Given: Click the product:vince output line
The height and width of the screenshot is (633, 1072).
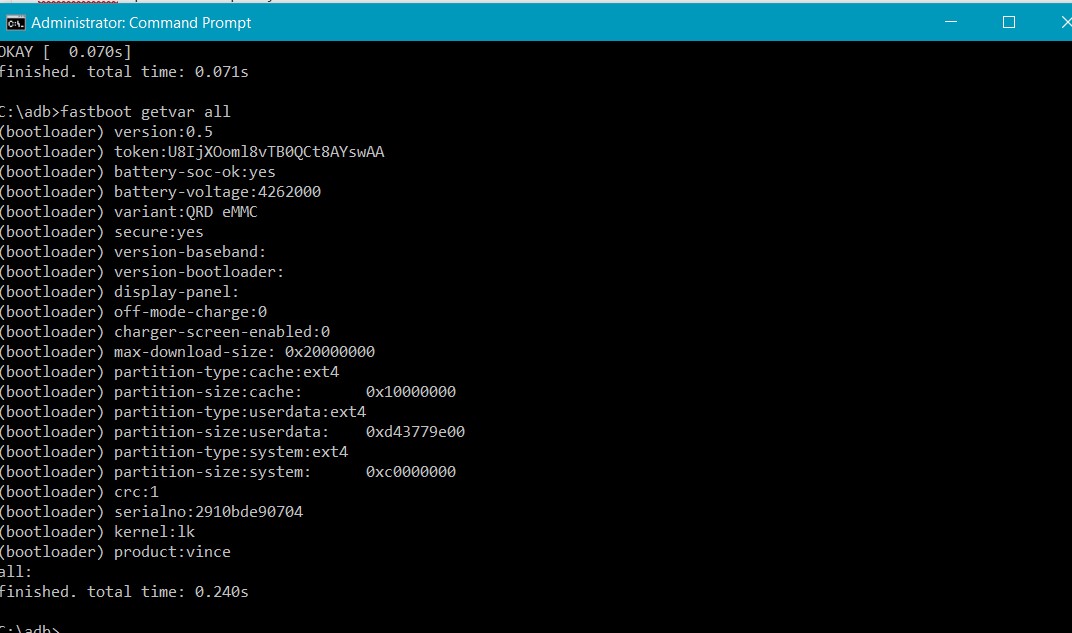Looking at the screenshot, I should click(115, 552).
